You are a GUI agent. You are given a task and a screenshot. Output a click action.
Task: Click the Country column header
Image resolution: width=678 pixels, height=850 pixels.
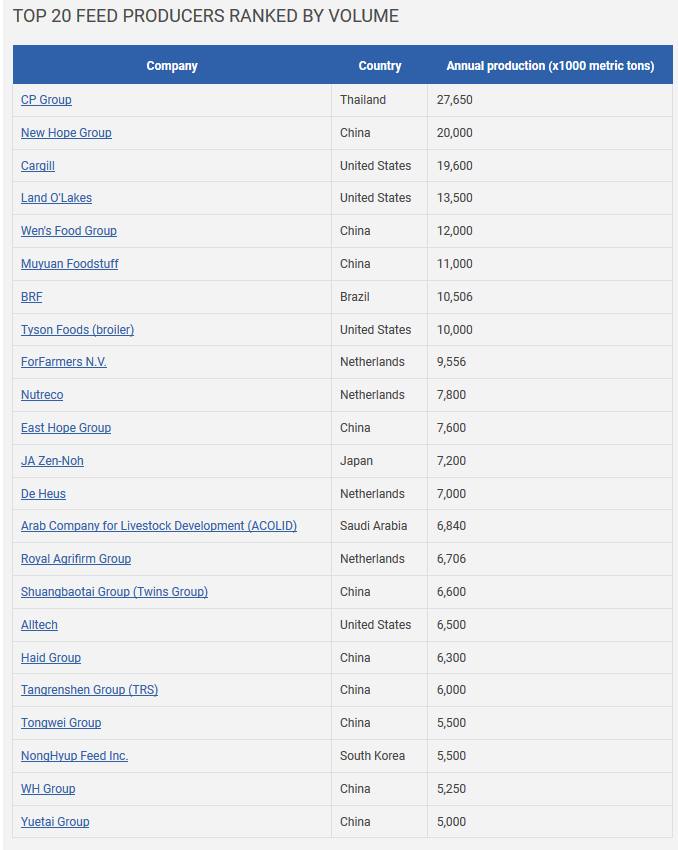(x=380, y=66)
